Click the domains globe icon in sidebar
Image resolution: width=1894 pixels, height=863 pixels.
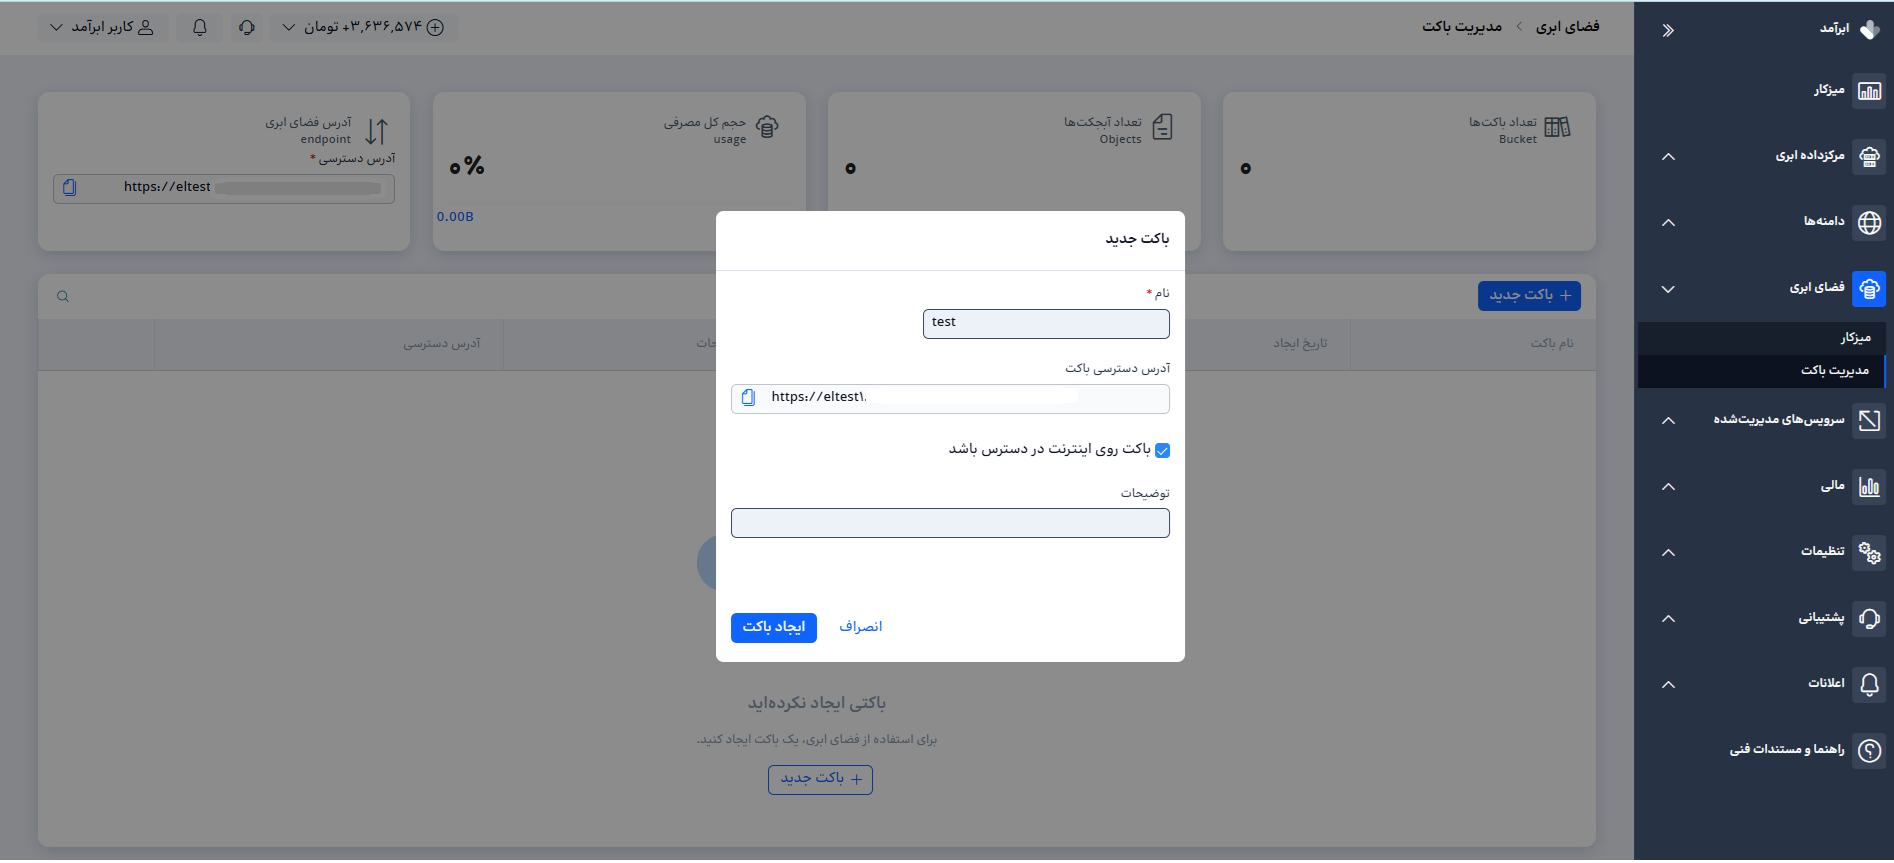1869,223
